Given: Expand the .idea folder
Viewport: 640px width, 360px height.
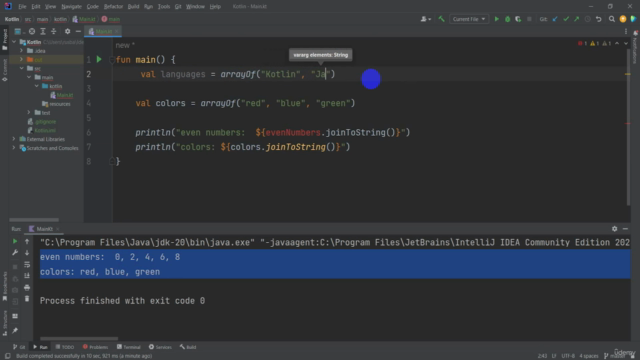Looking at the screenshot, I should click(22, 51).
